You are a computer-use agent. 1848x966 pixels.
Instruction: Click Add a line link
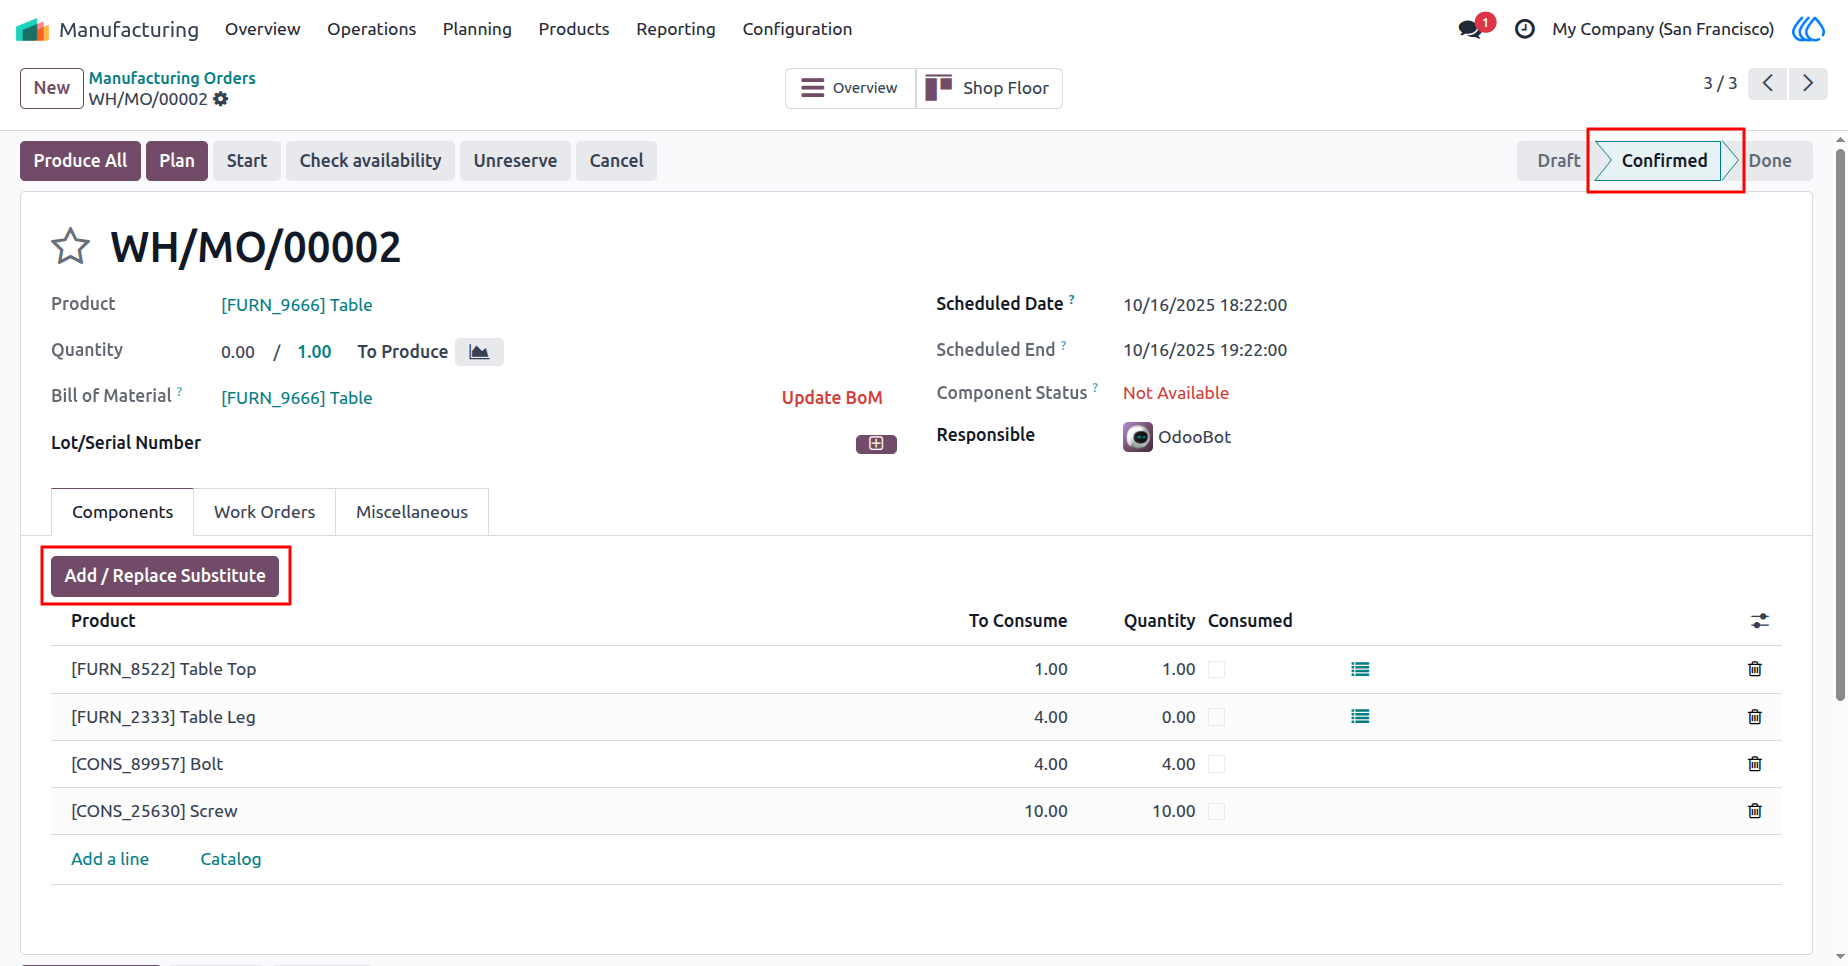tap(110, 859)
